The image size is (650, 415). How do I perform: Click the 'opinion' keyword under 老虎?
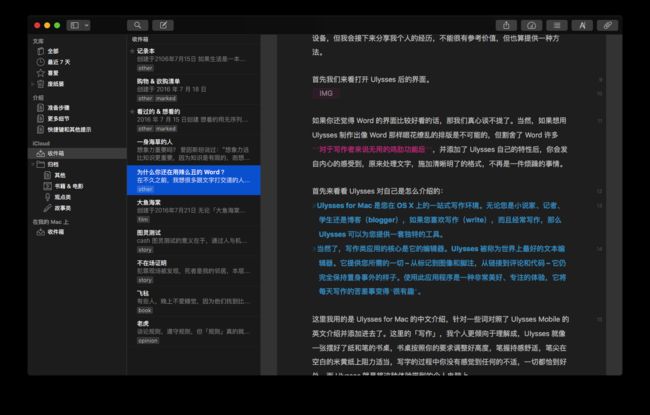pyautogui.click(x=148, y=340)
